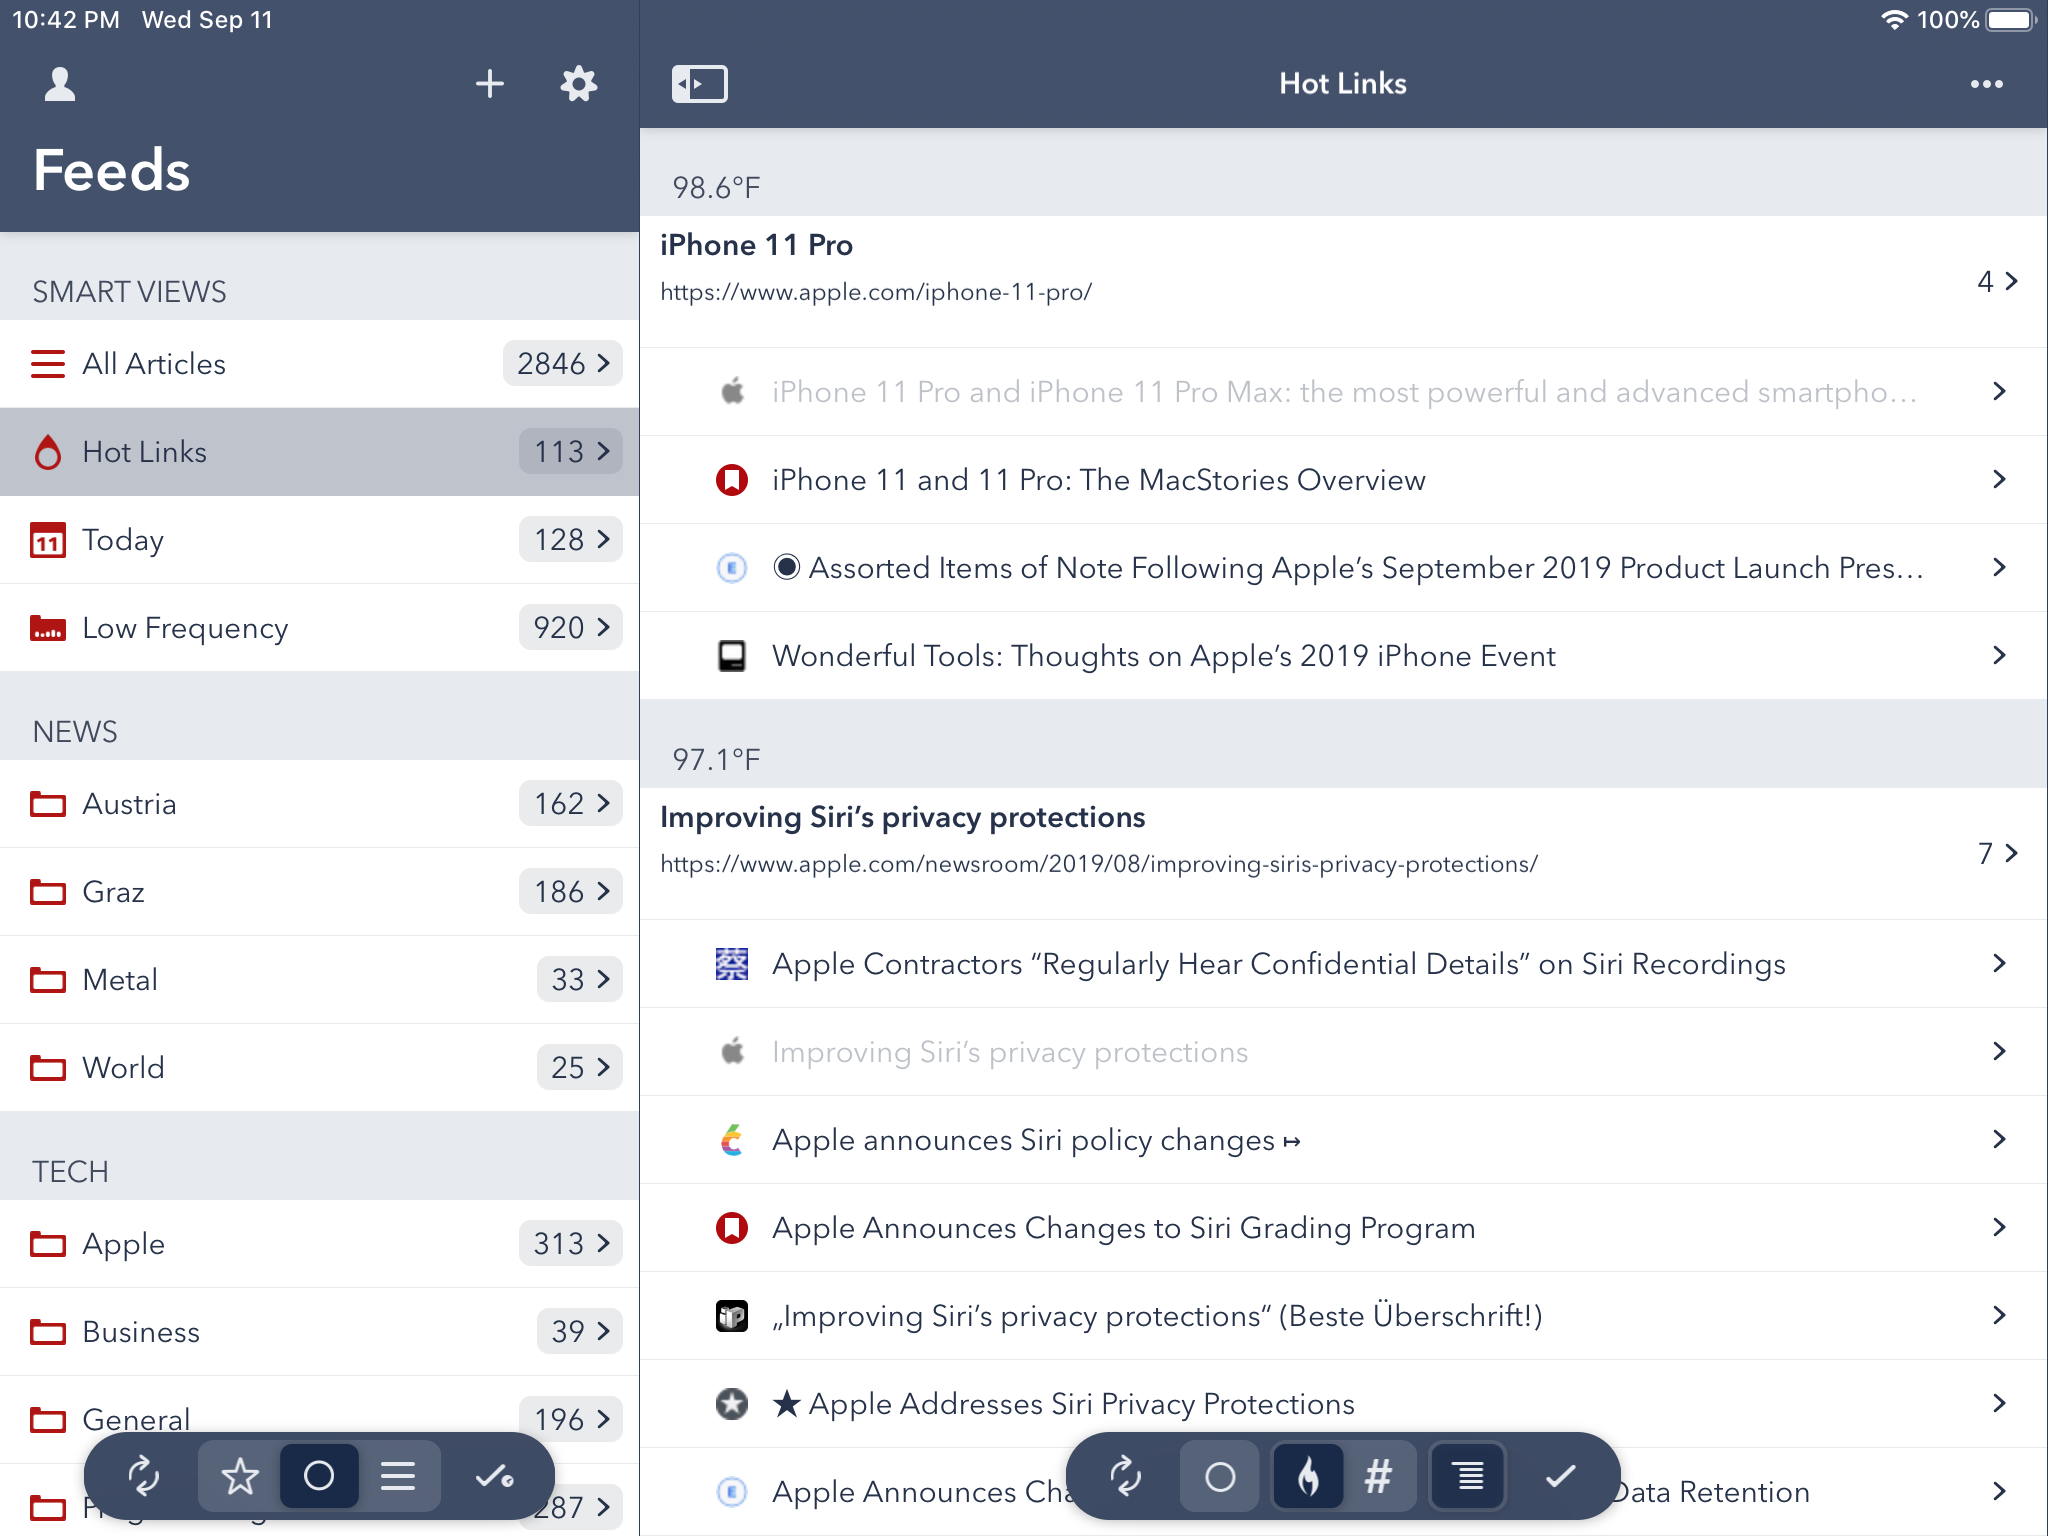The height and width of the screenshot is (1536, 2048).
Task: Toggle the text layout view button
Action: coord(1468,1476)
